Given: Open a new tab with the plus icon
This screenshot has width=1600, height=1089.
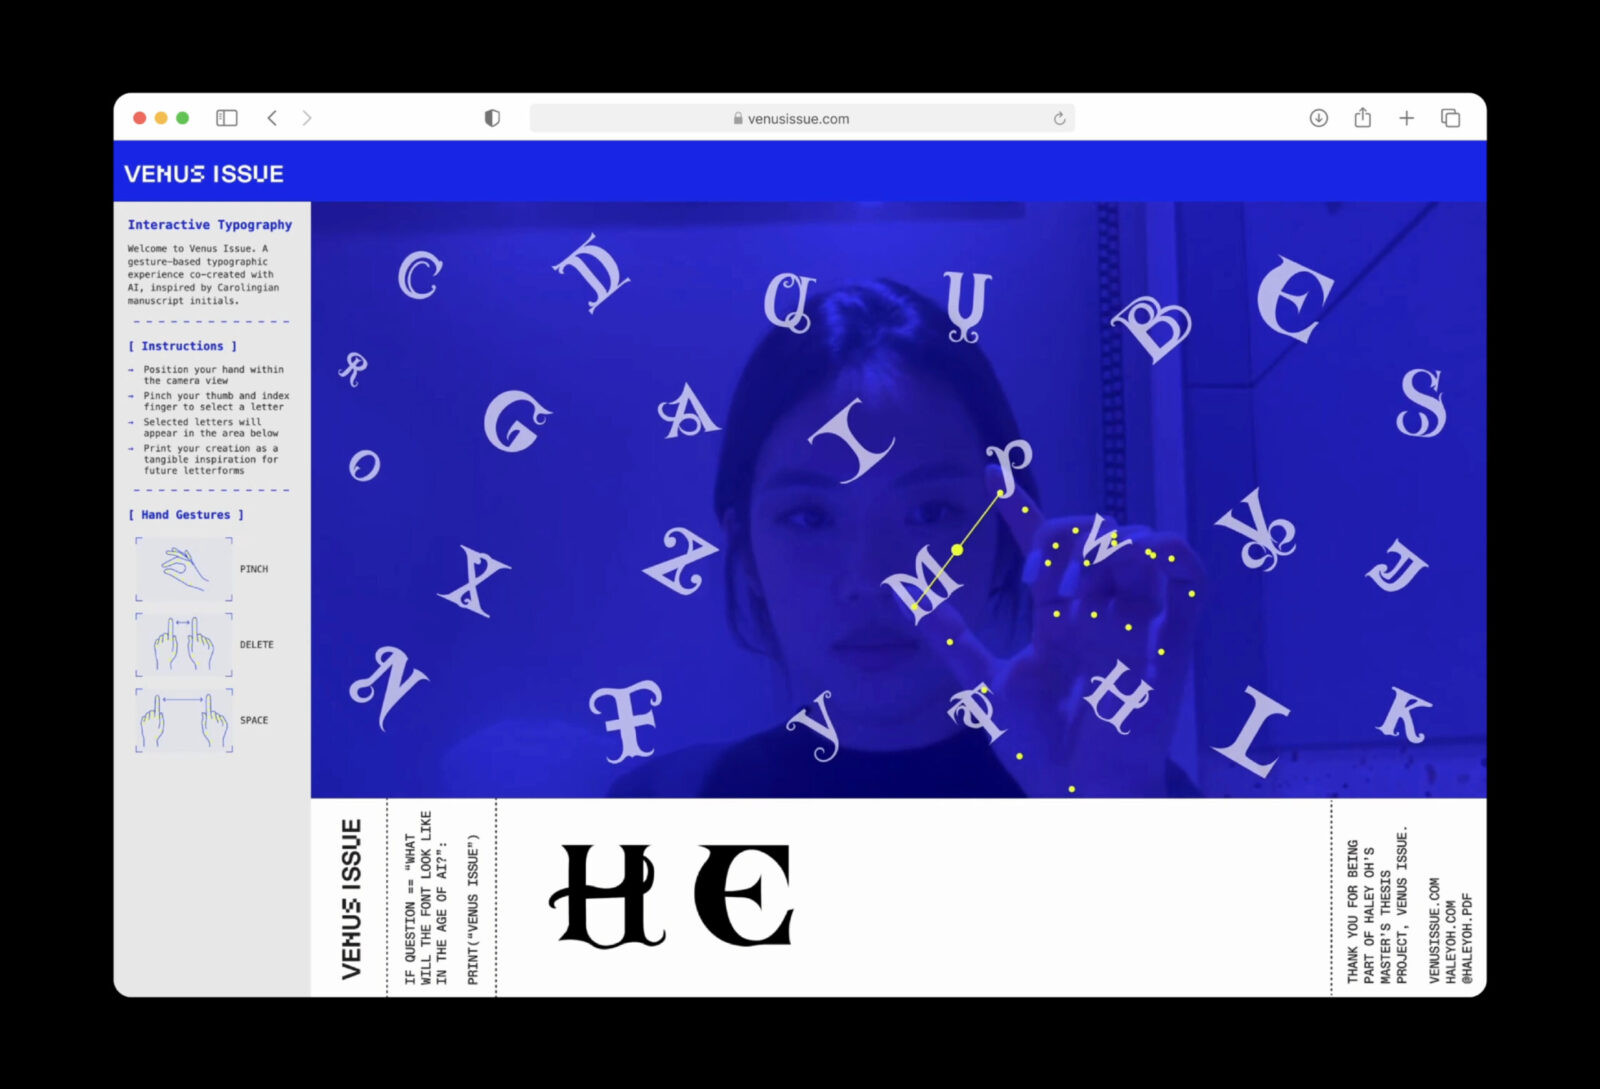Looking at the screenshot, I should click(x=1406, y=118).
